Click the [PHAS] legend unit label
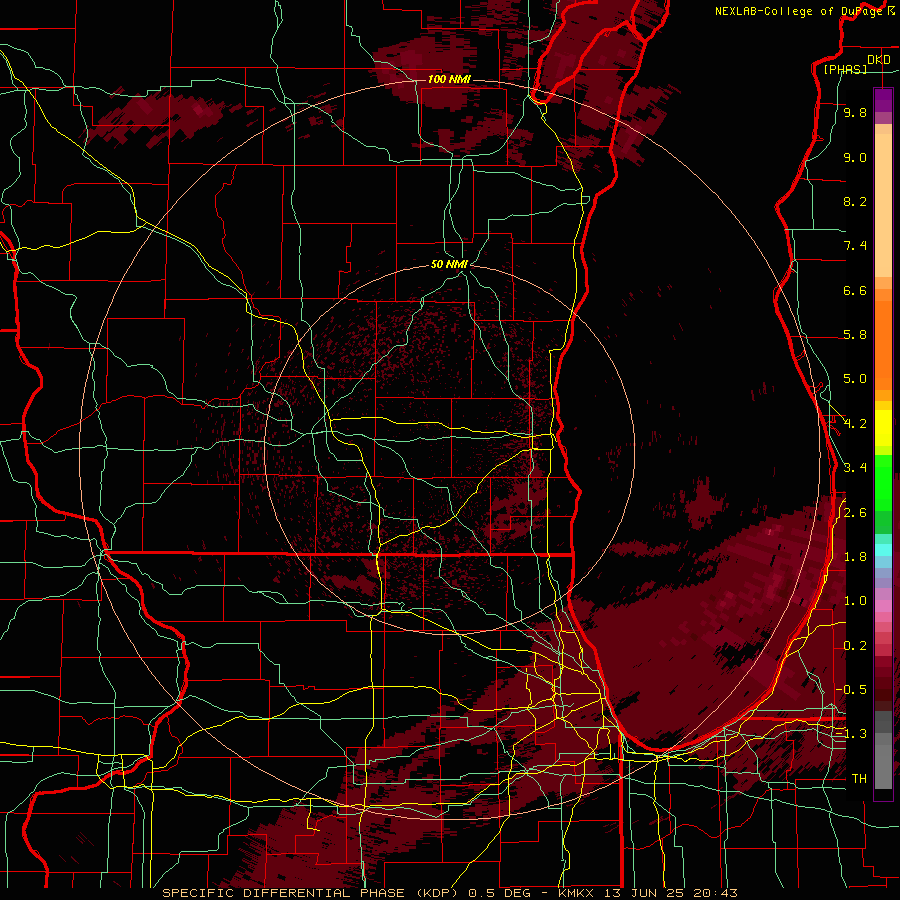This screenshot has width=900, height=900. tap(846, 69)
